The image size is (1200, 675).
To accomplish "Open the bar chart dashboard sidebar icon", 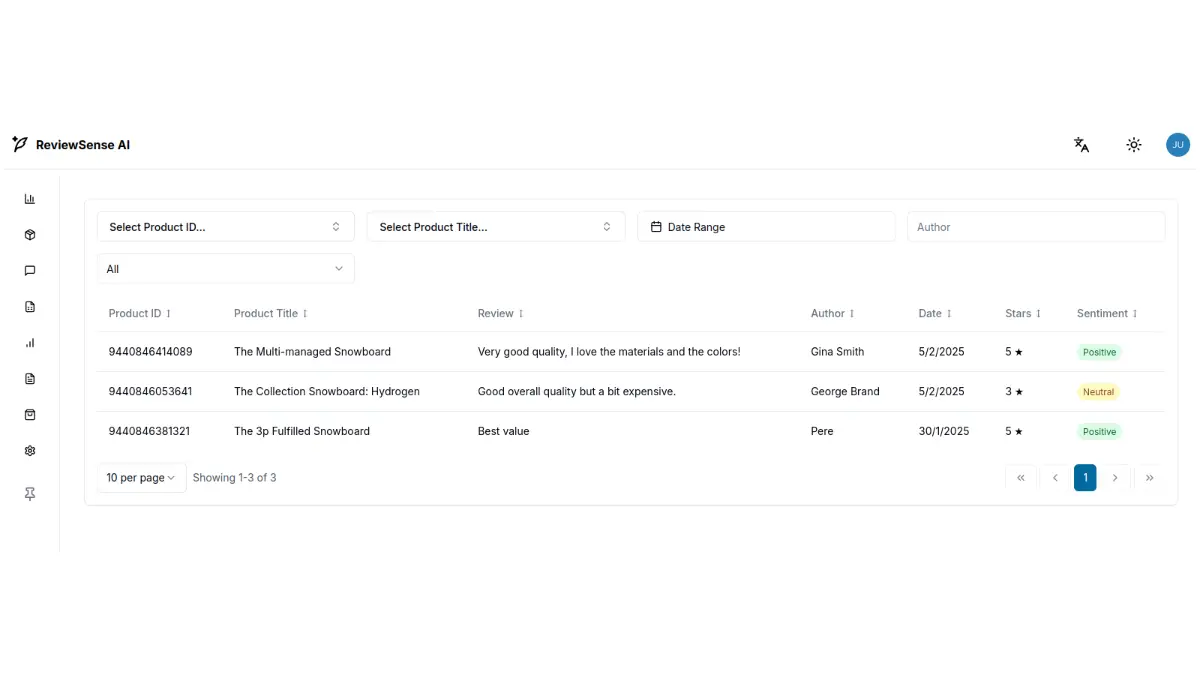I will (x=30, y=199).
